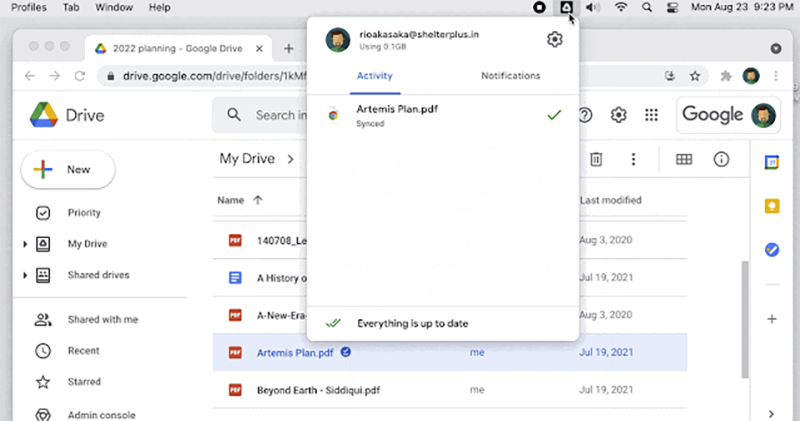Open the Help menu in menu bar
The width and height of the screenshot is (800, 421).
tap(159, 7)
